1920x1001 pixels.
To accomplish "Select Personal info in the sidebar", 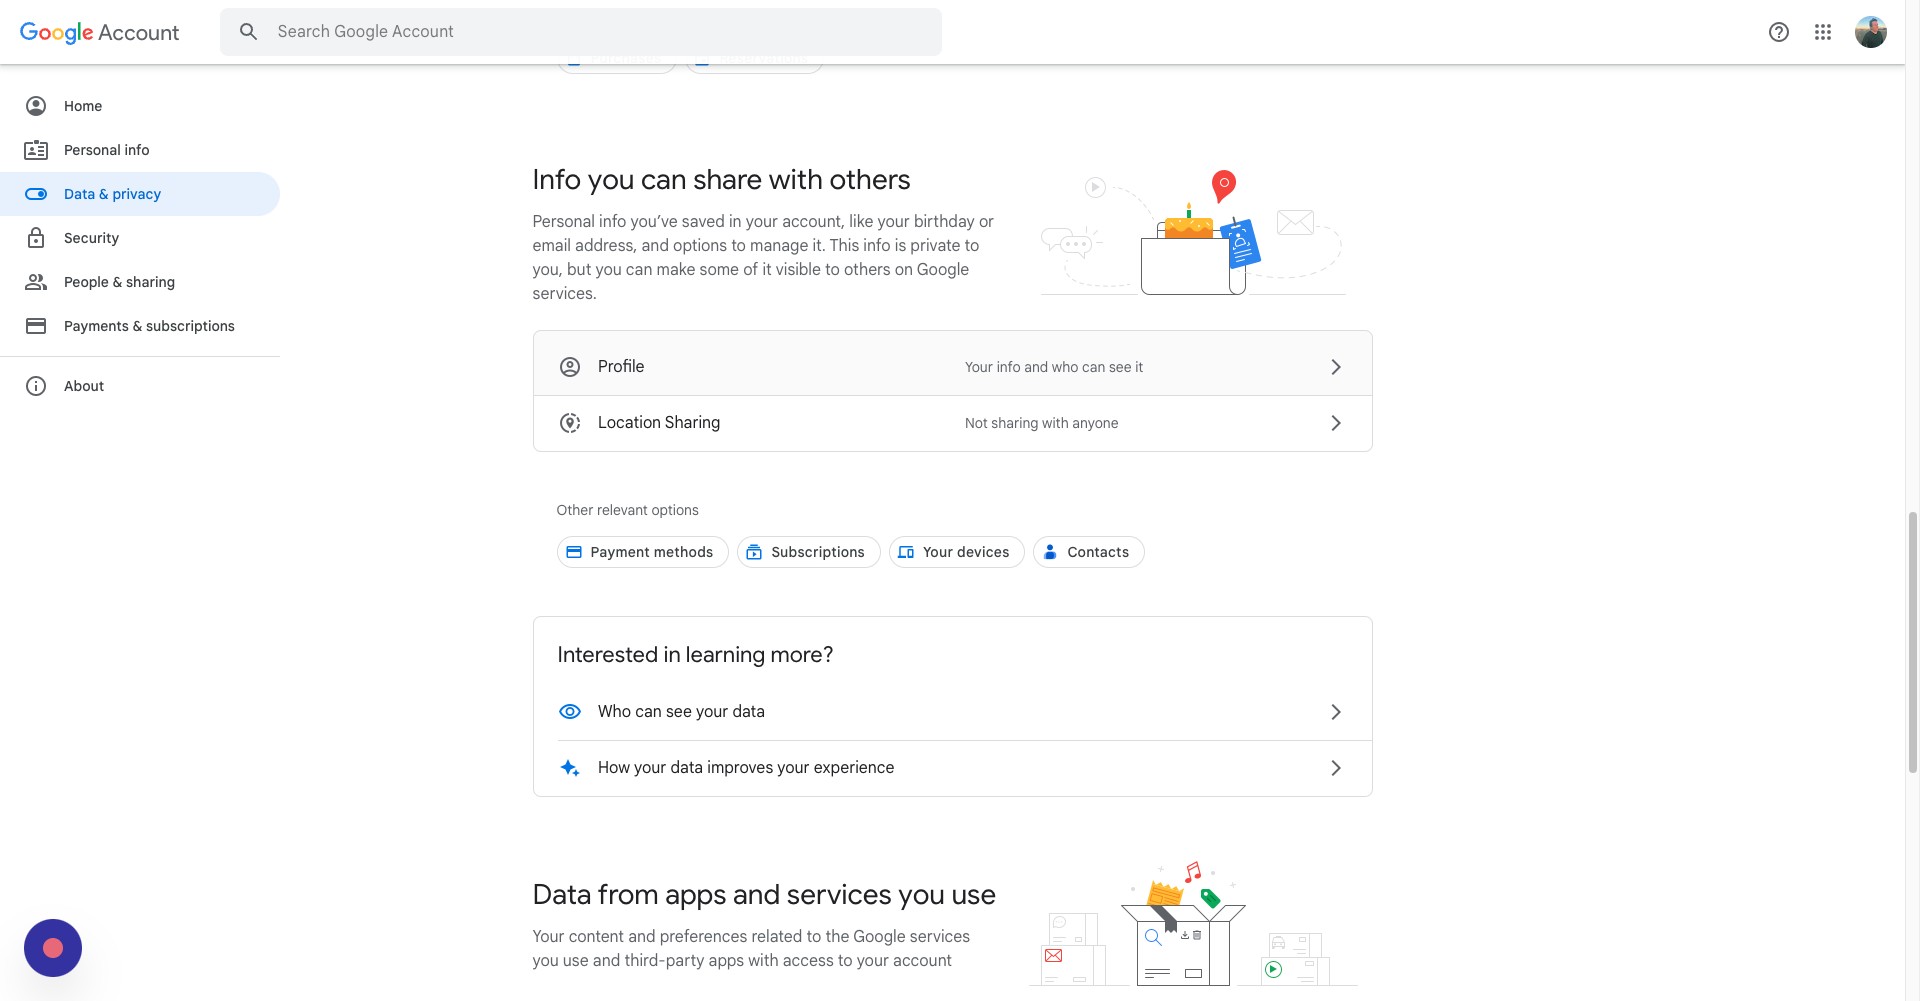I will (106, 150).
